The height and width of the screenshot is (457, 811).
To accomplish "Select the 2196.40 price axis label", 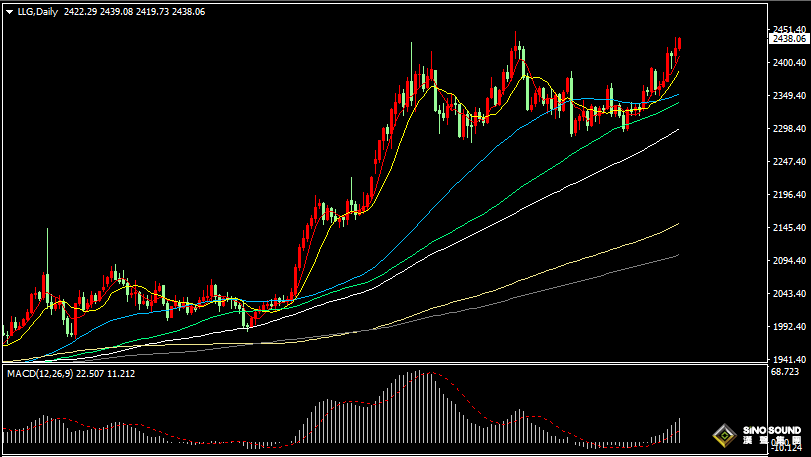I will (787, 195).
